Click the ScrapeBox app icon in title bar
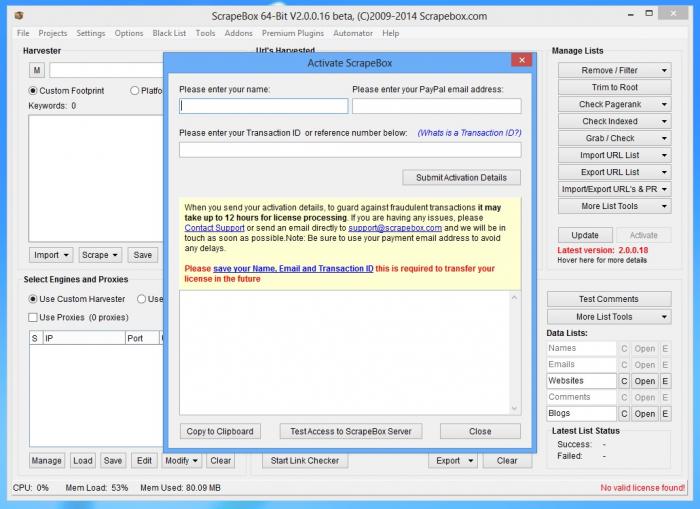This screenshot has width=700, height=509. tap(18, 16)
